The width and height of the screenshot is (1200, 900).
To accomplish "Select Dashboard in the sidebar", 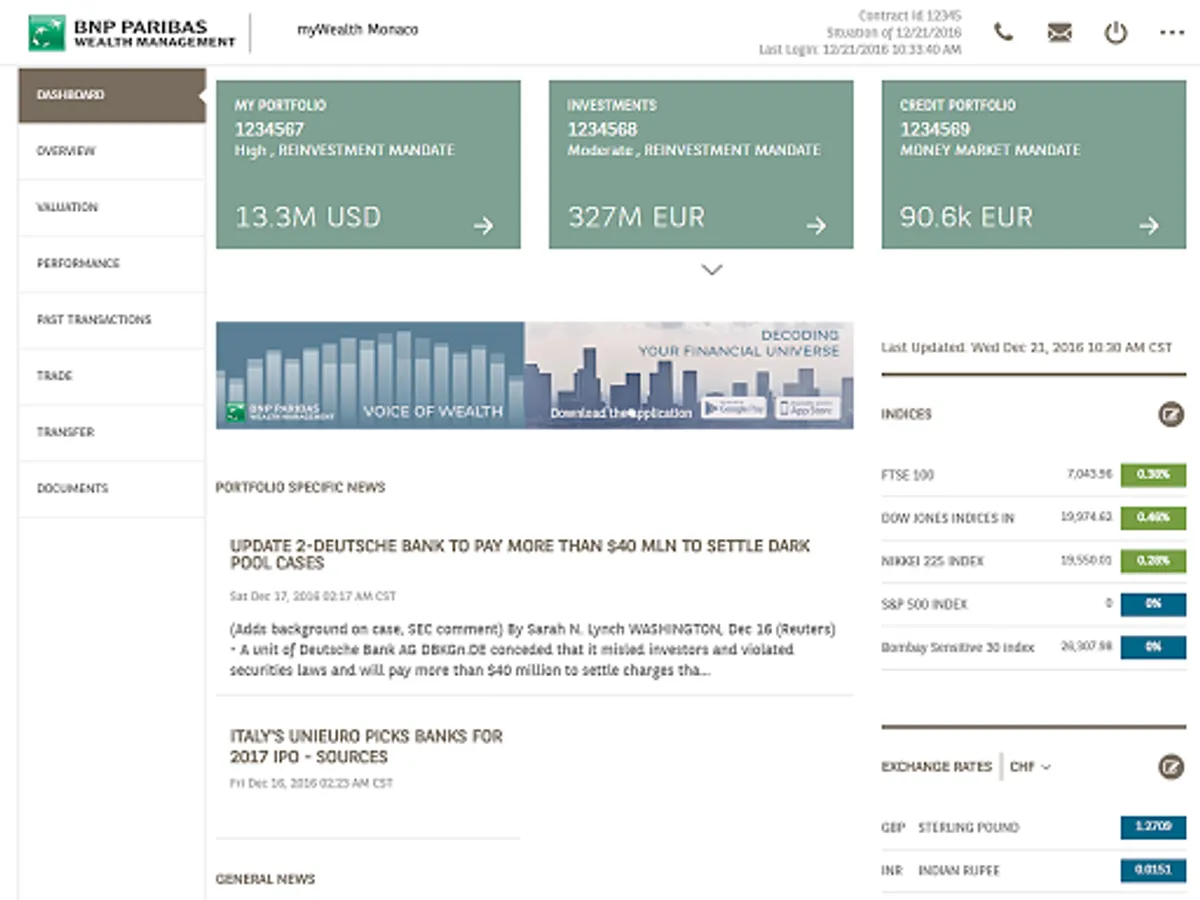I will (111, 95).
